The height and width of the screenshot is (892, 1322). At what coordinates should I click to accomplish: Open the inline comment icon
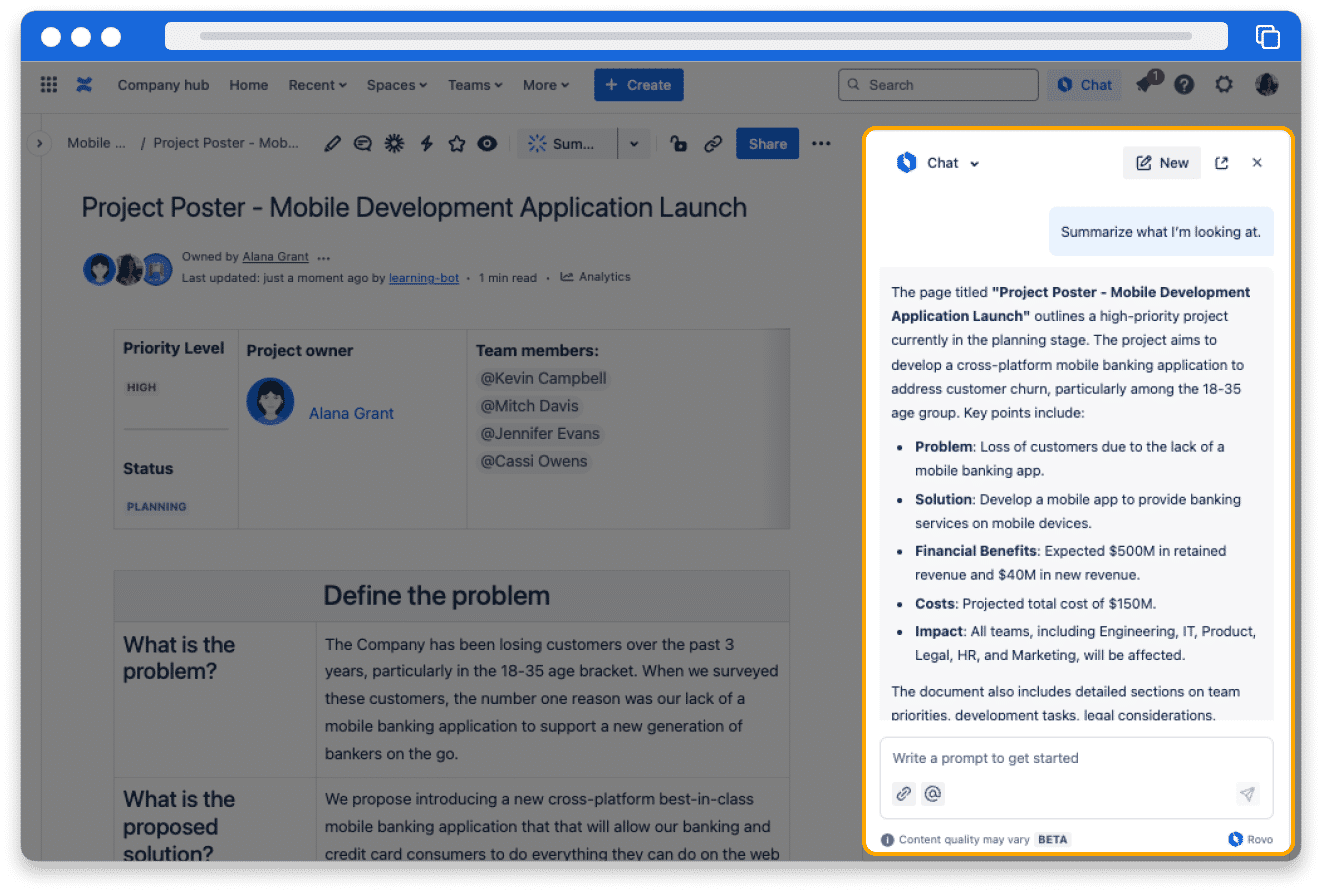pyautogui.click(x=363, y=144)
